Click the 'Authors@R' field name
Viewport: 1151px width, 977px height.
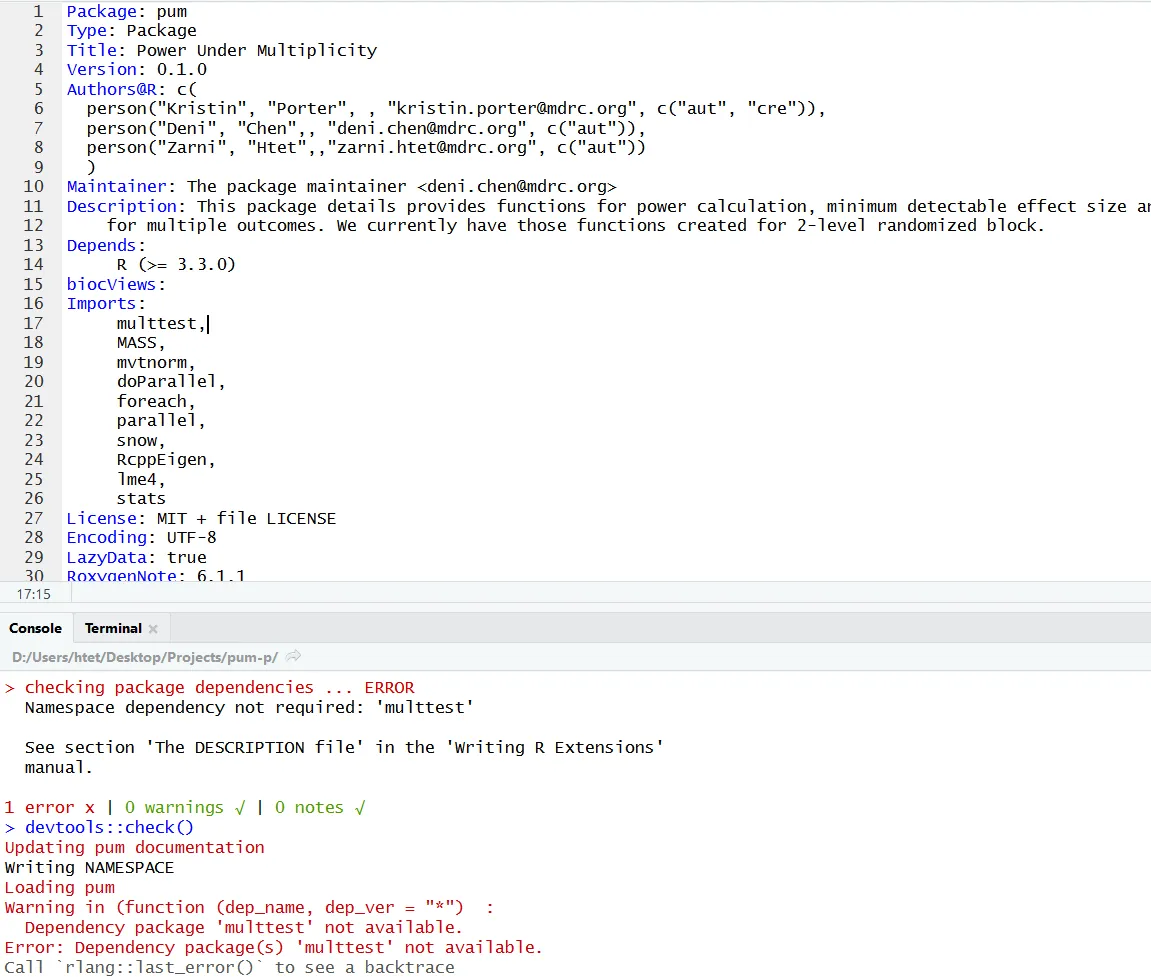point(112,89)
